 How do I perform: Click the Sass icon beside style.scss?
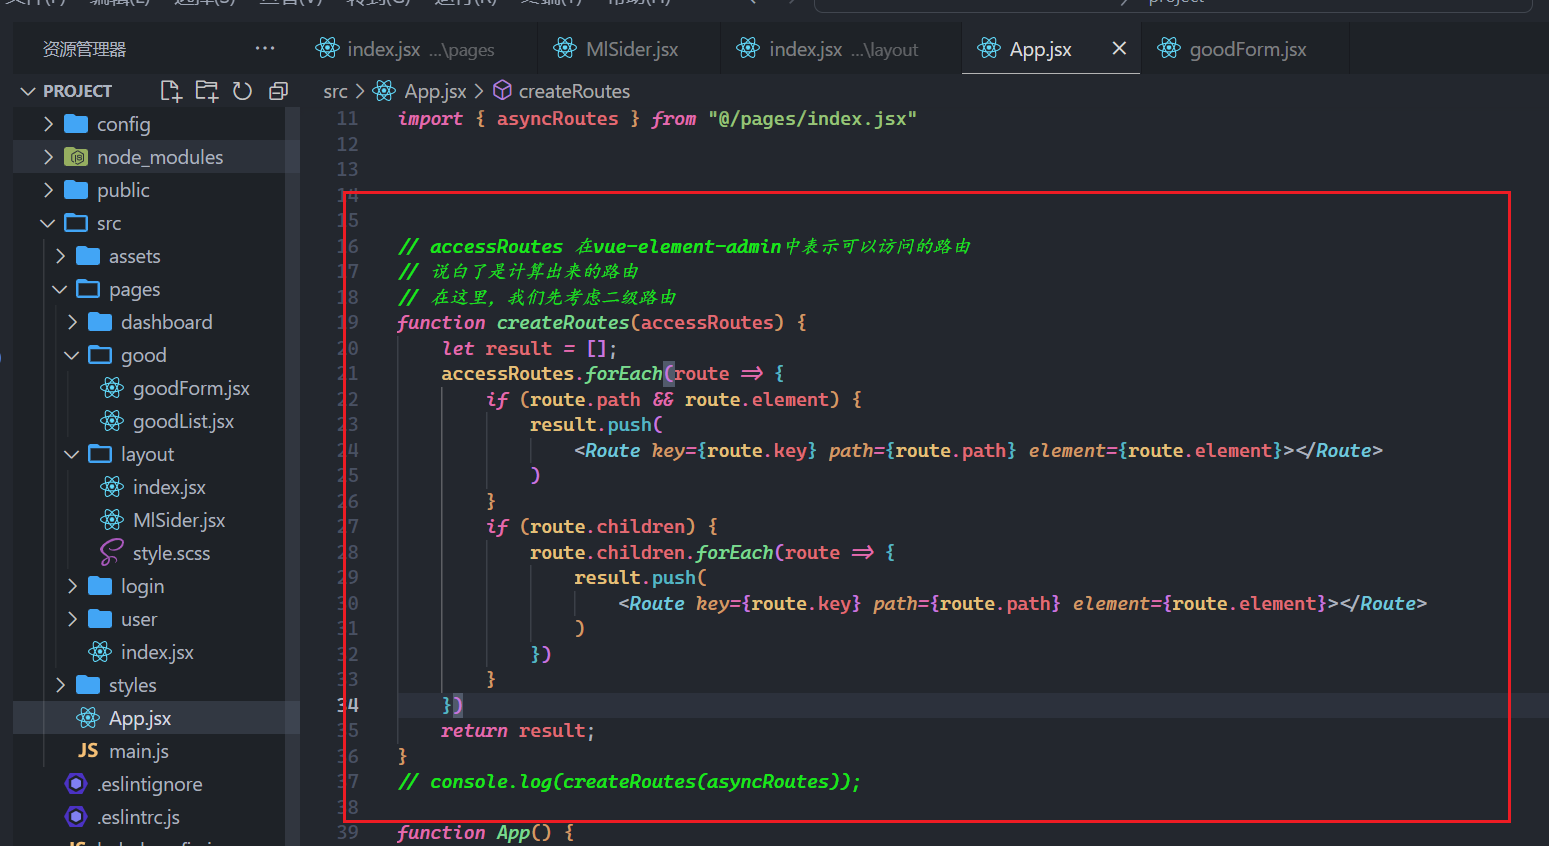(112, 553)
